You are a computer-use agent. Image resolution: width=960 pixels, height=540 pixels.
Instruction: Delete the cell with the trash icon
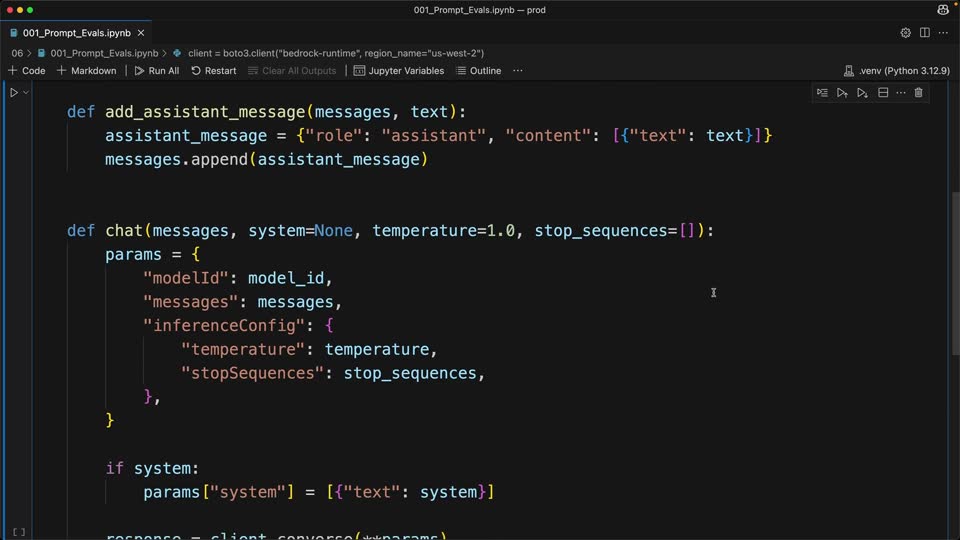tap(918, 92)
